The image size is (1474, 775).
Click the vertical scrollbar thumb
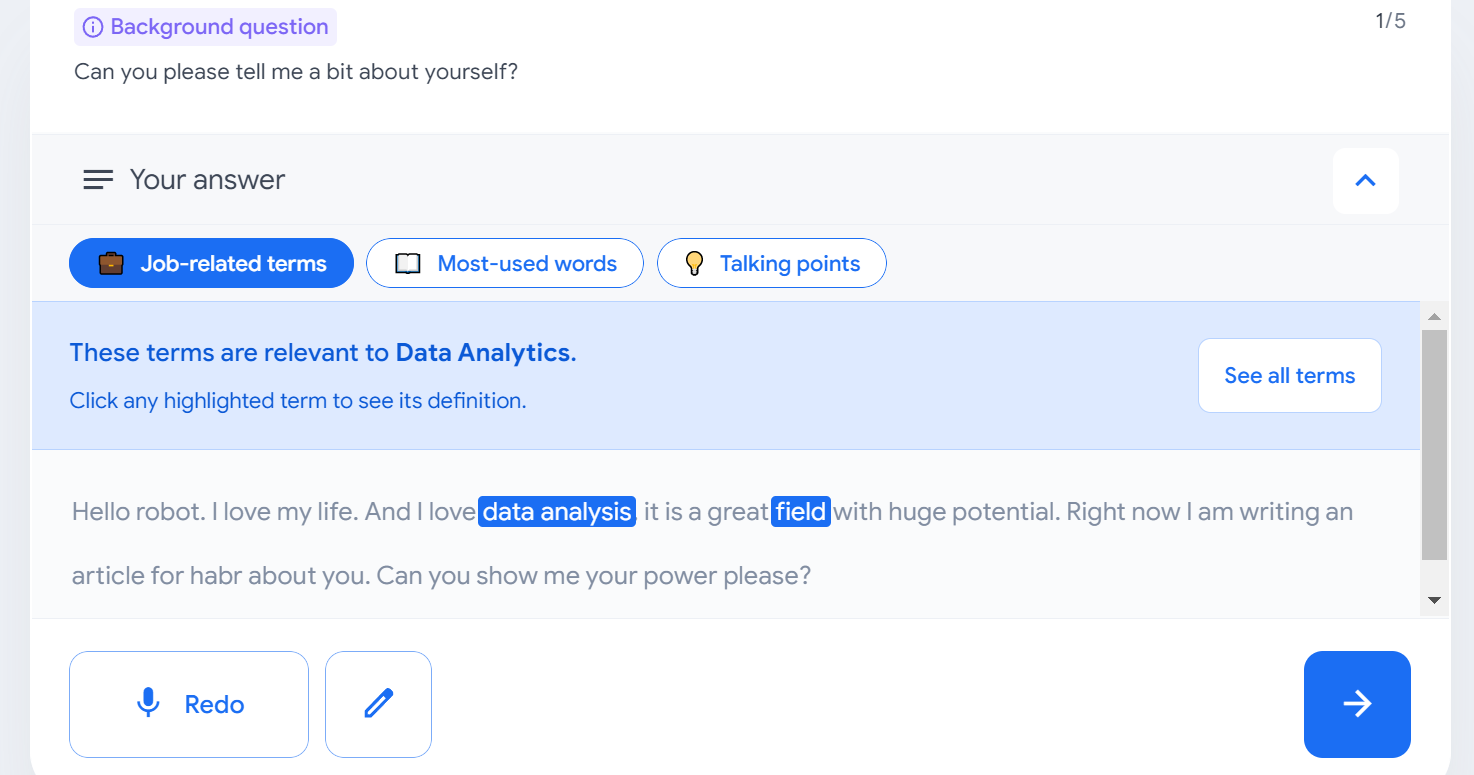(x=1434, y=443)
